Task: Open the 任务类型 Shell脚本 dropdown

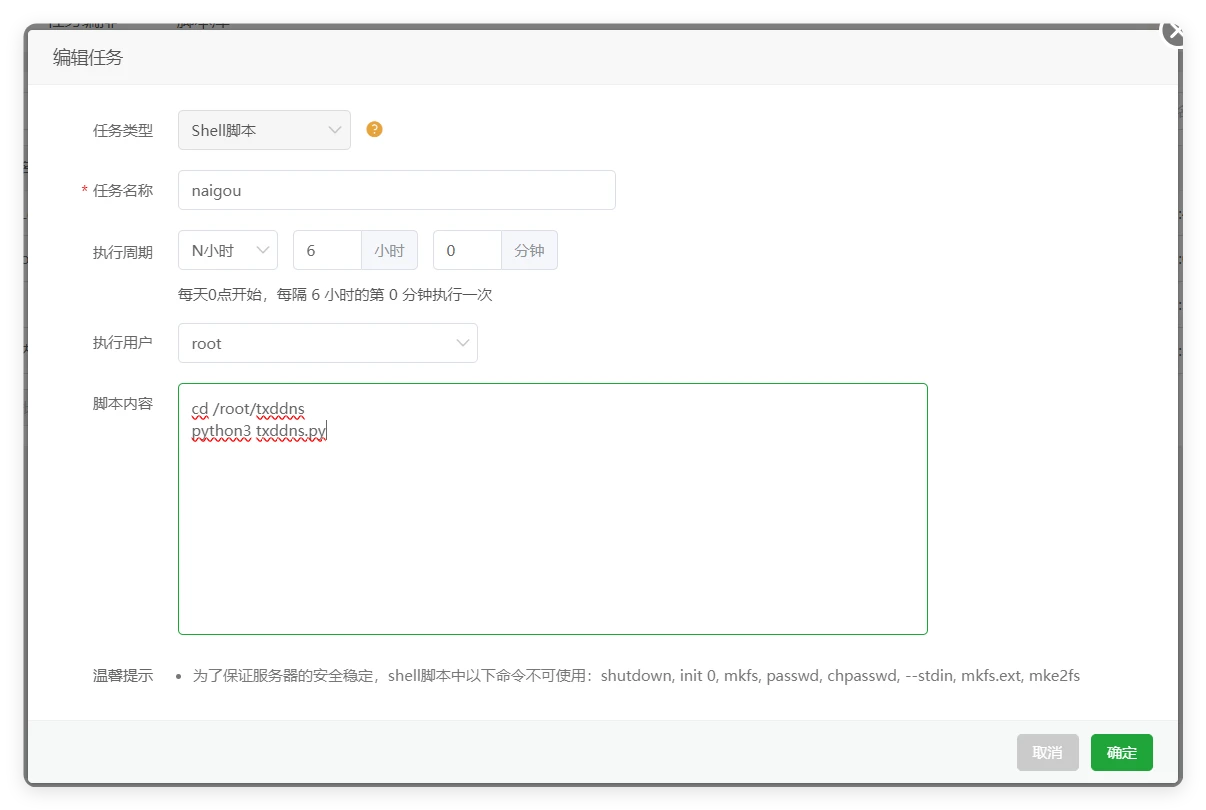Action: pos(264,130)
